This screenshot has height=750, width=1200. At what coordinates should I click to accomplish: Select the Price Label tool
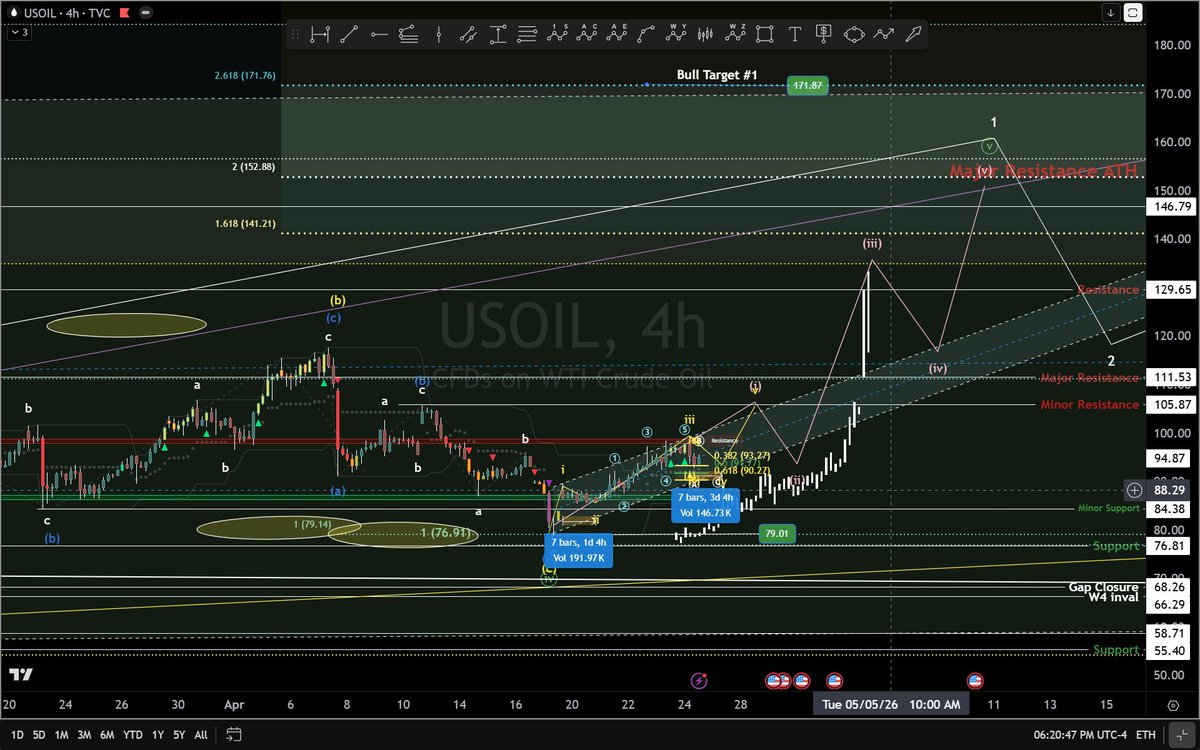(x=822, y=34)
